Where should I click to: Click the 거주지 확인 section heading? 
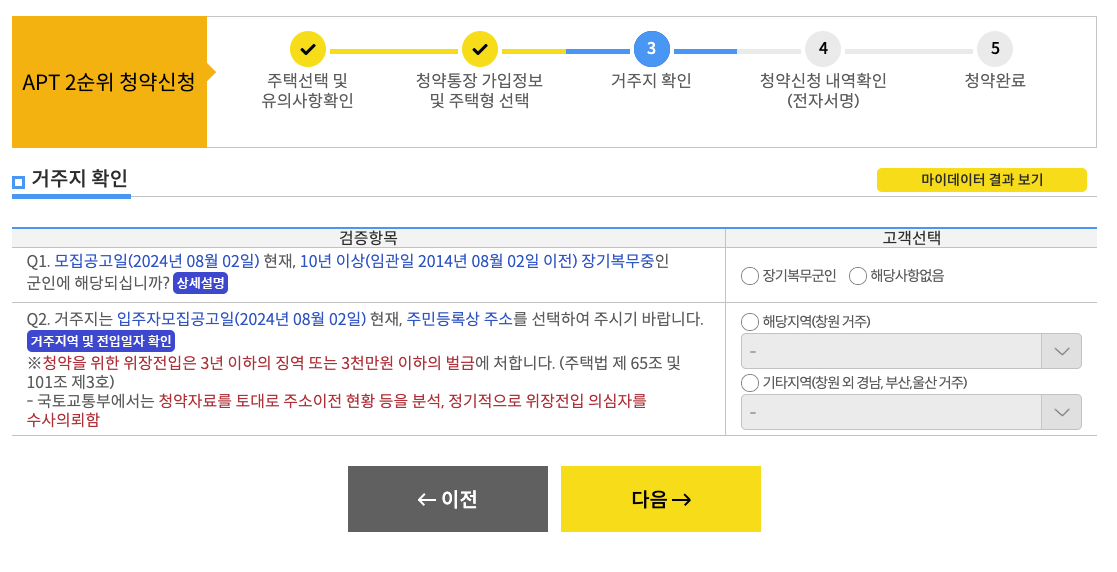point(80,178)
